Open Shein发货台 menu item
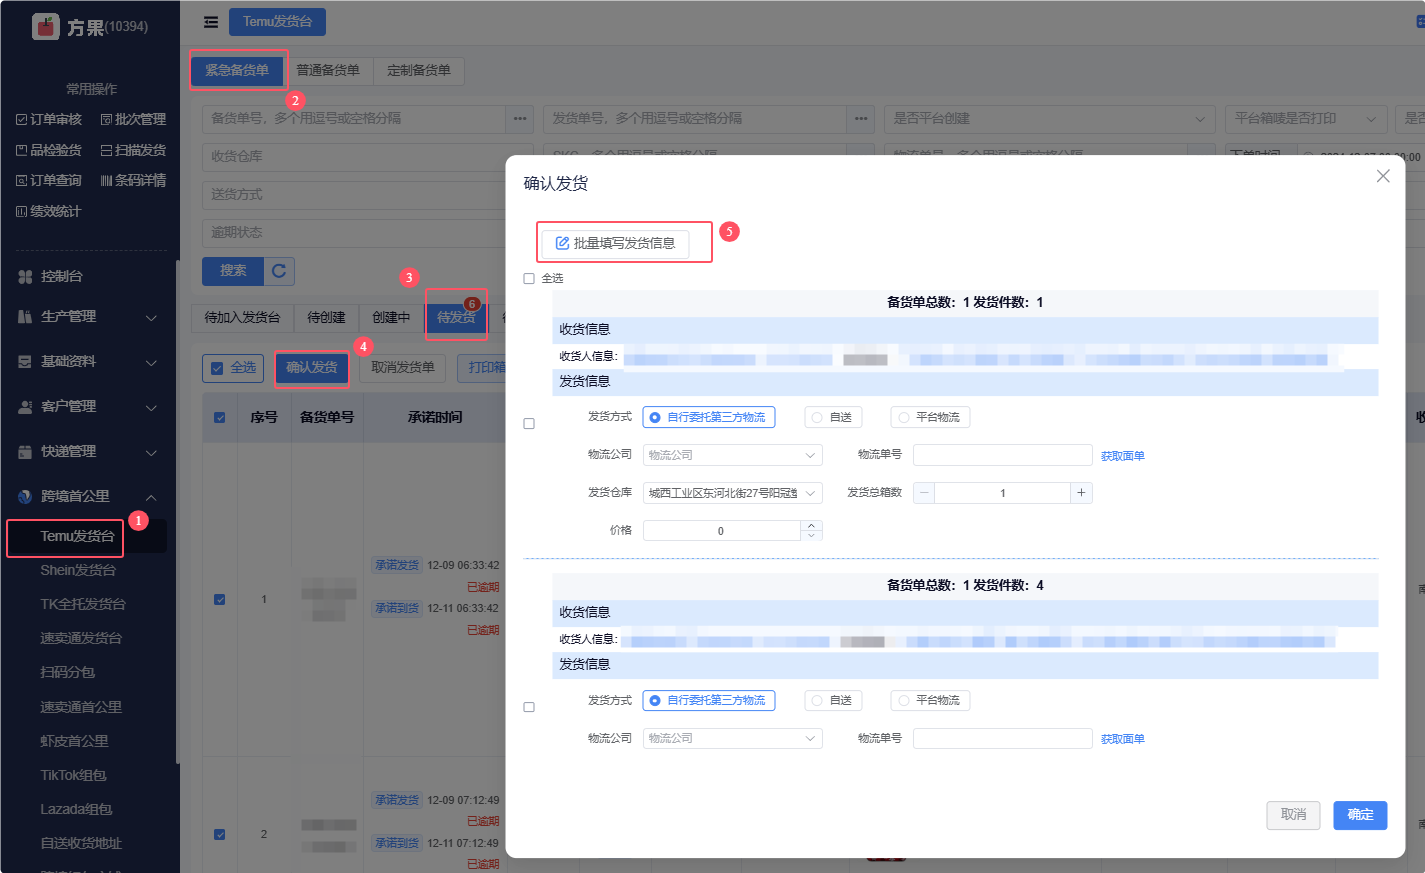The height and width of the screenshot is (873, 1425). pos(78,571)
